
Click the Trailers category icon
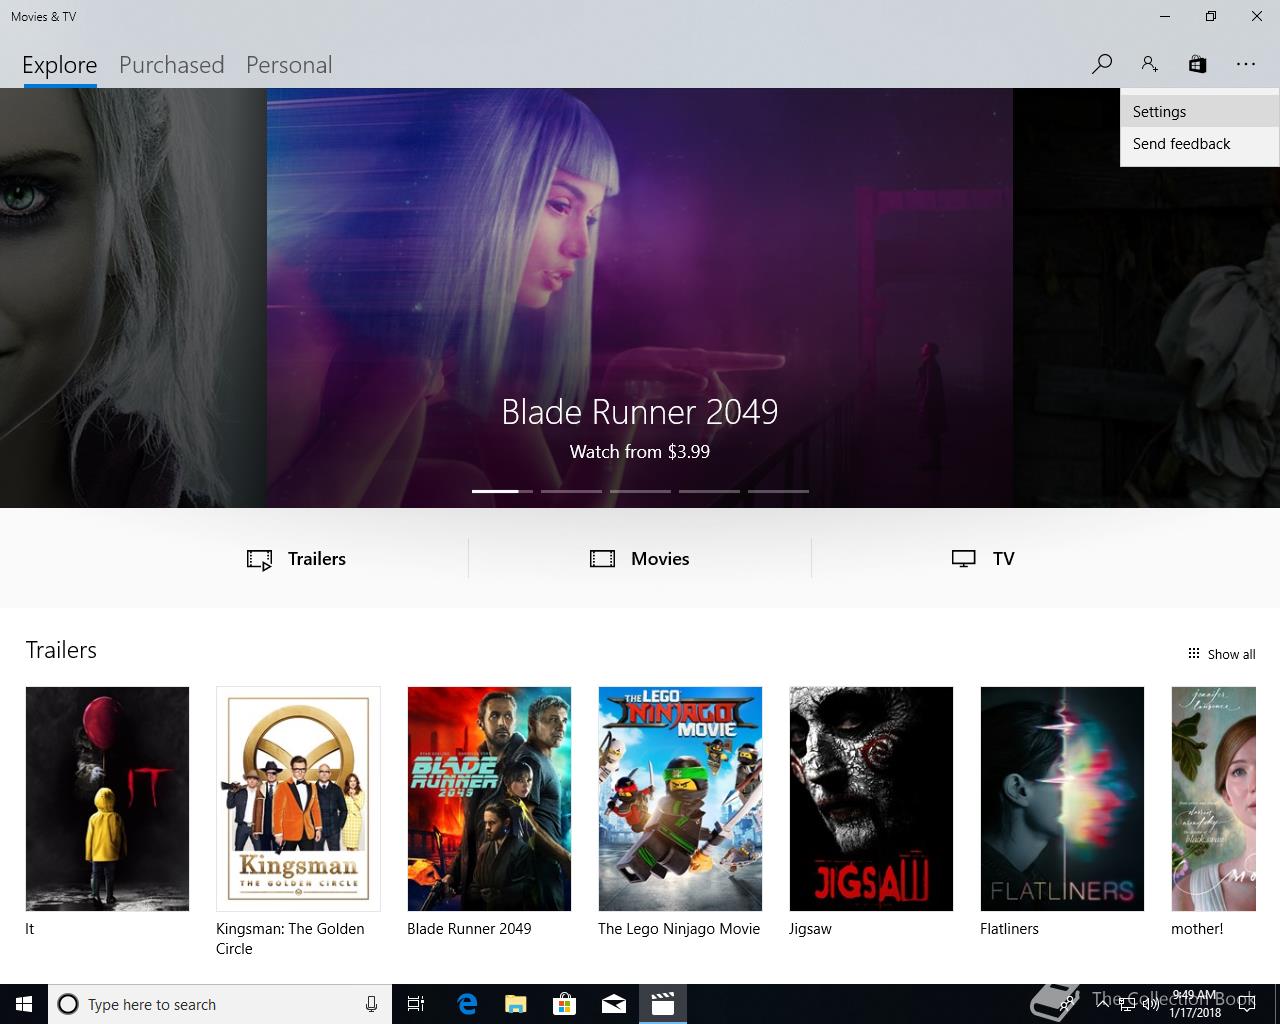point(259,559)
